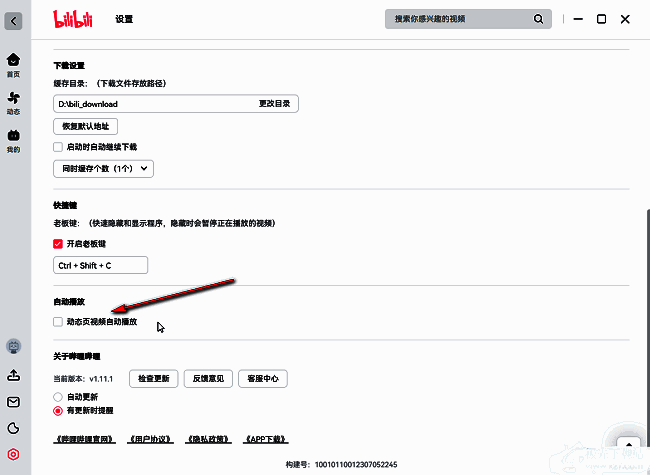650x475 pixels.
Task: Enable 动态页视频自动播放 checkbox
Action: point(58,322)
